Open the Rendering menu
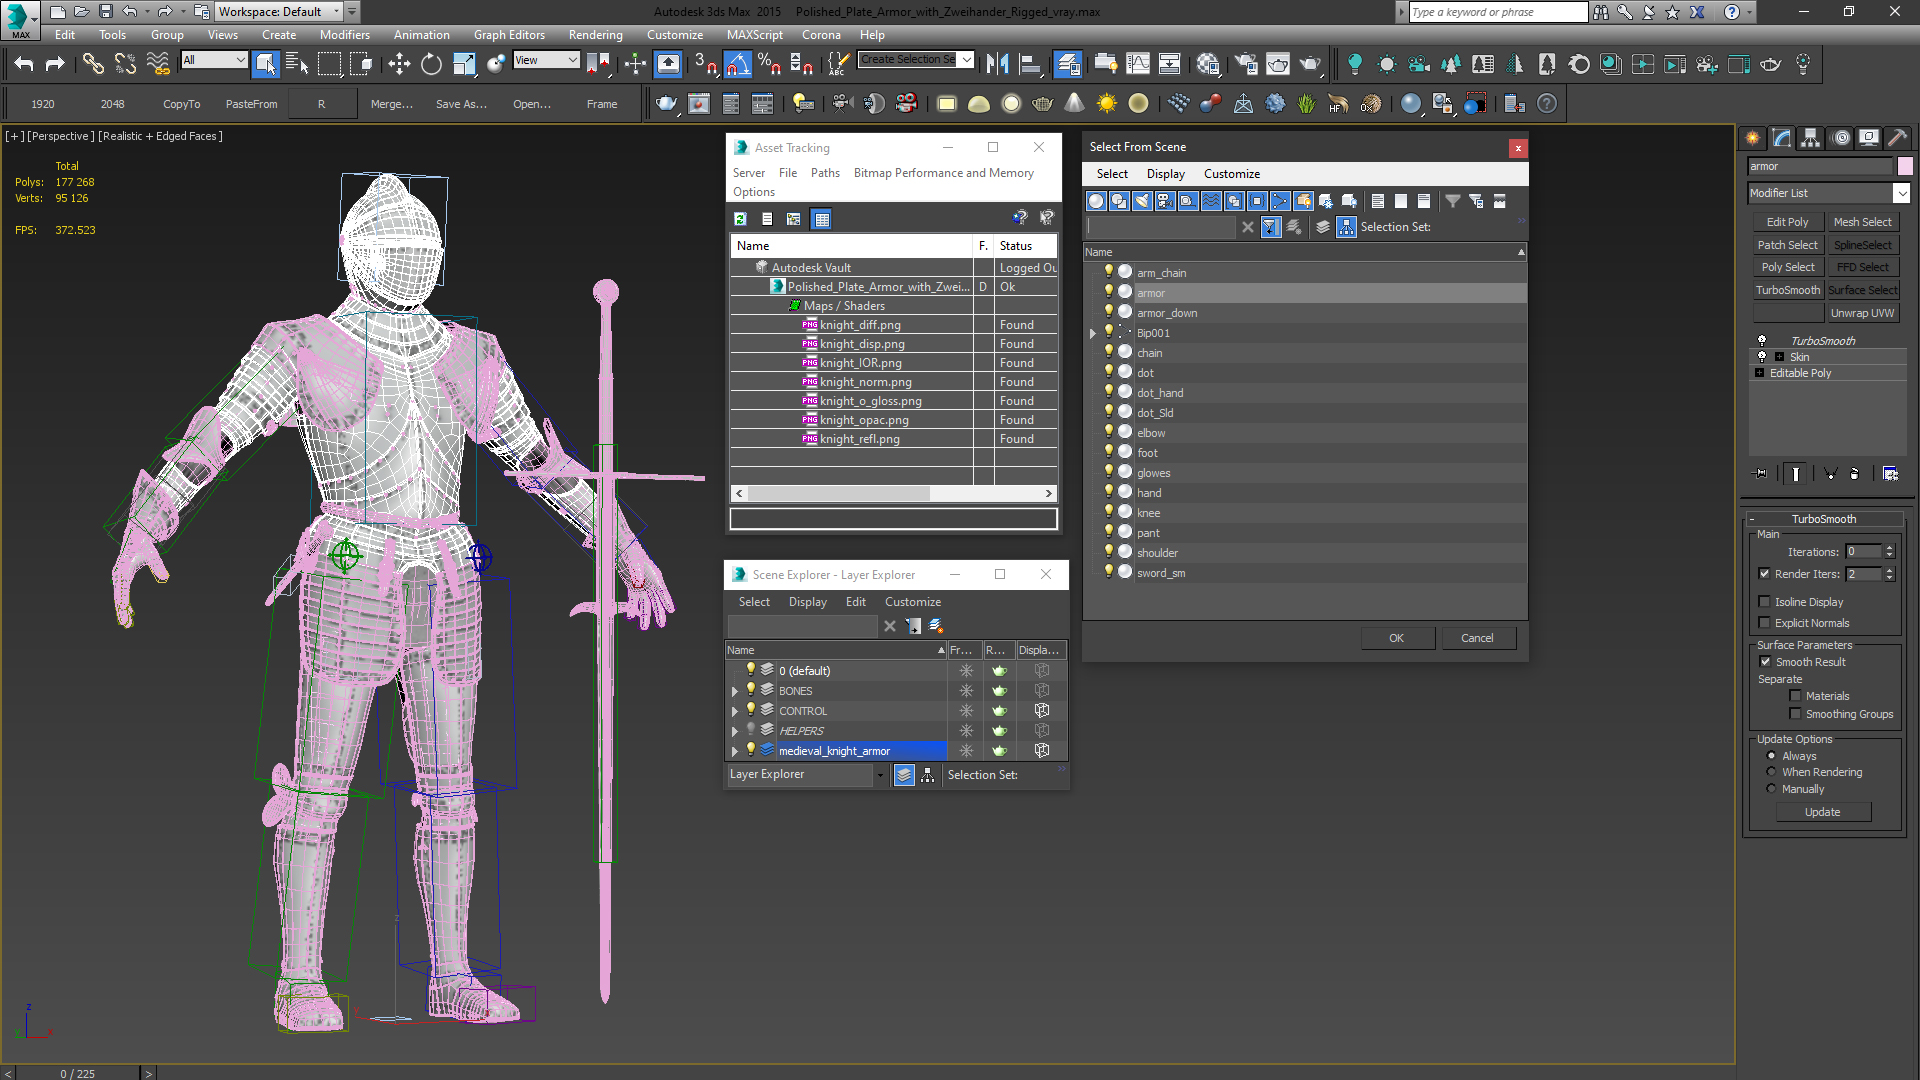The width and height of the screenshot is (1920, 1080). (x=595, y=34)
